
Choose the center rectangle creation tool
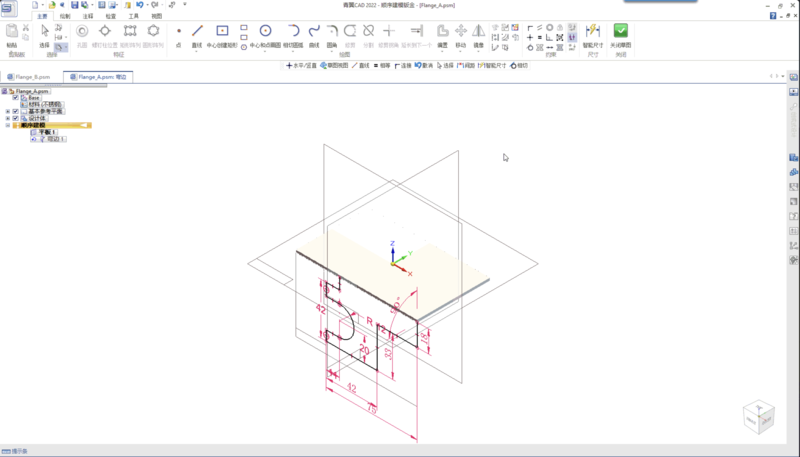click(222, 32)
